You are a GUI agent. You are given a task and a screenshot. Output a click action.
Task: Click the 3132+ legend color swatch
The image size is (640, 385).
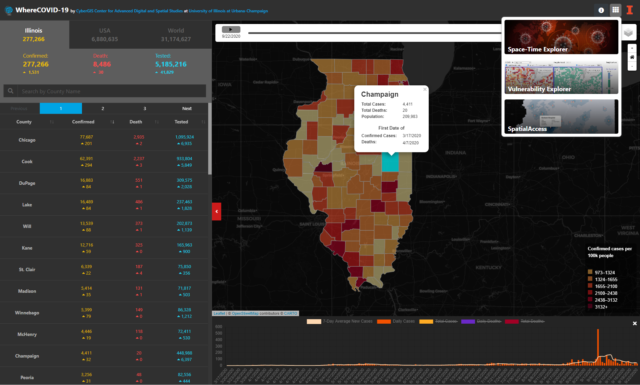coord(590,307)
